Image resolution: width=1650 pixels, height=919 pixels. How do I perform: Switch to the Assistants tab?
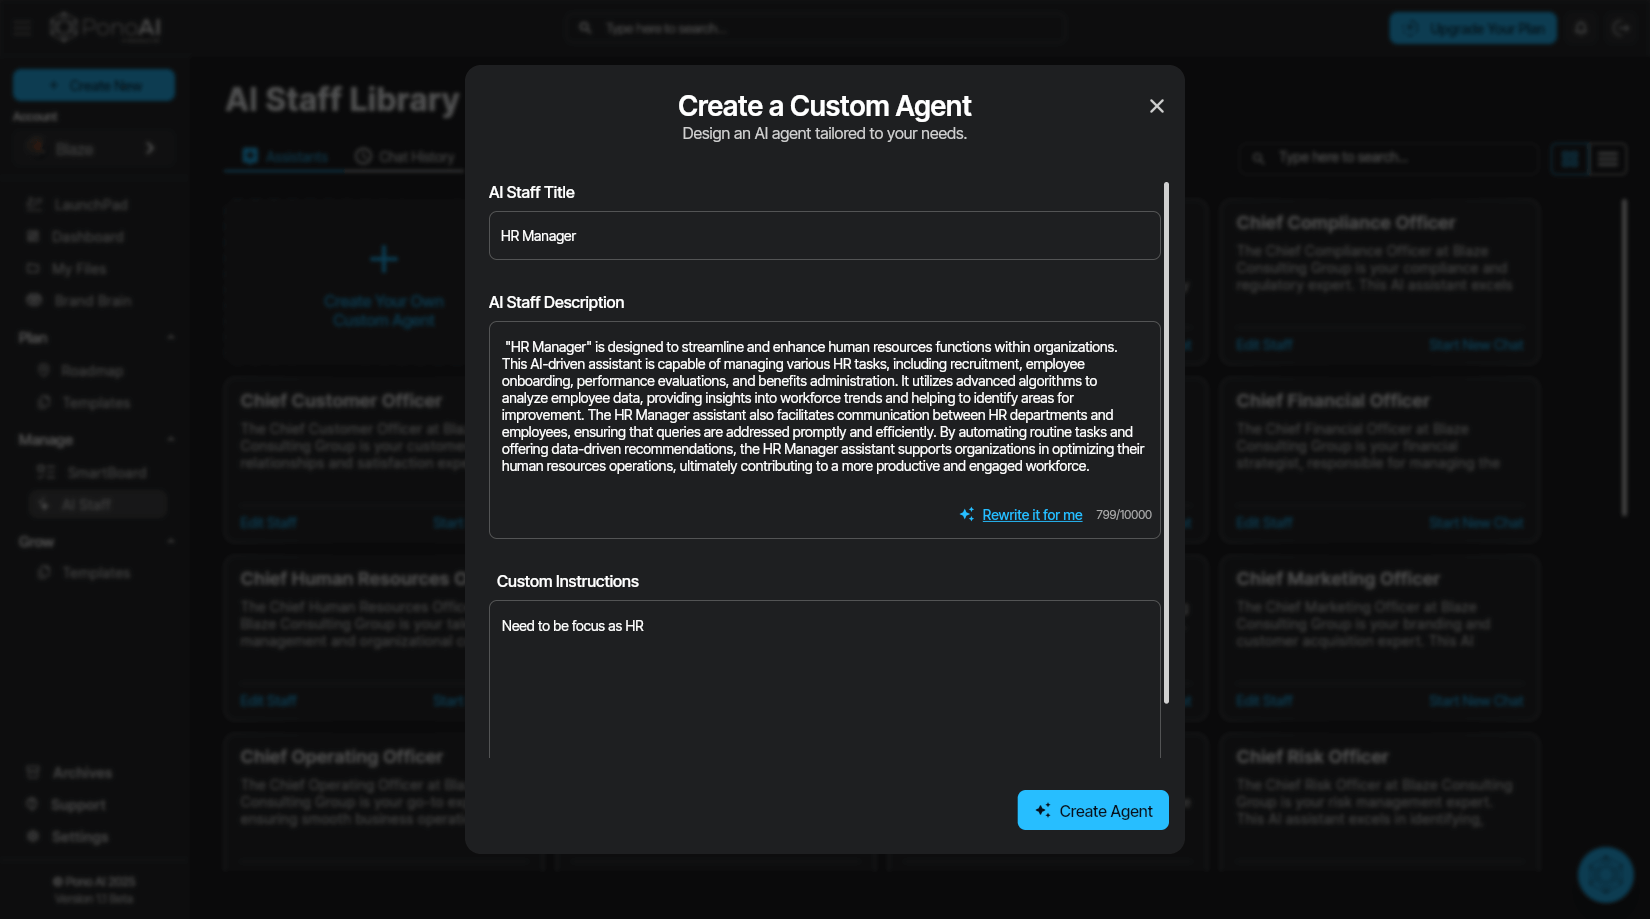[x=284, y=156]
